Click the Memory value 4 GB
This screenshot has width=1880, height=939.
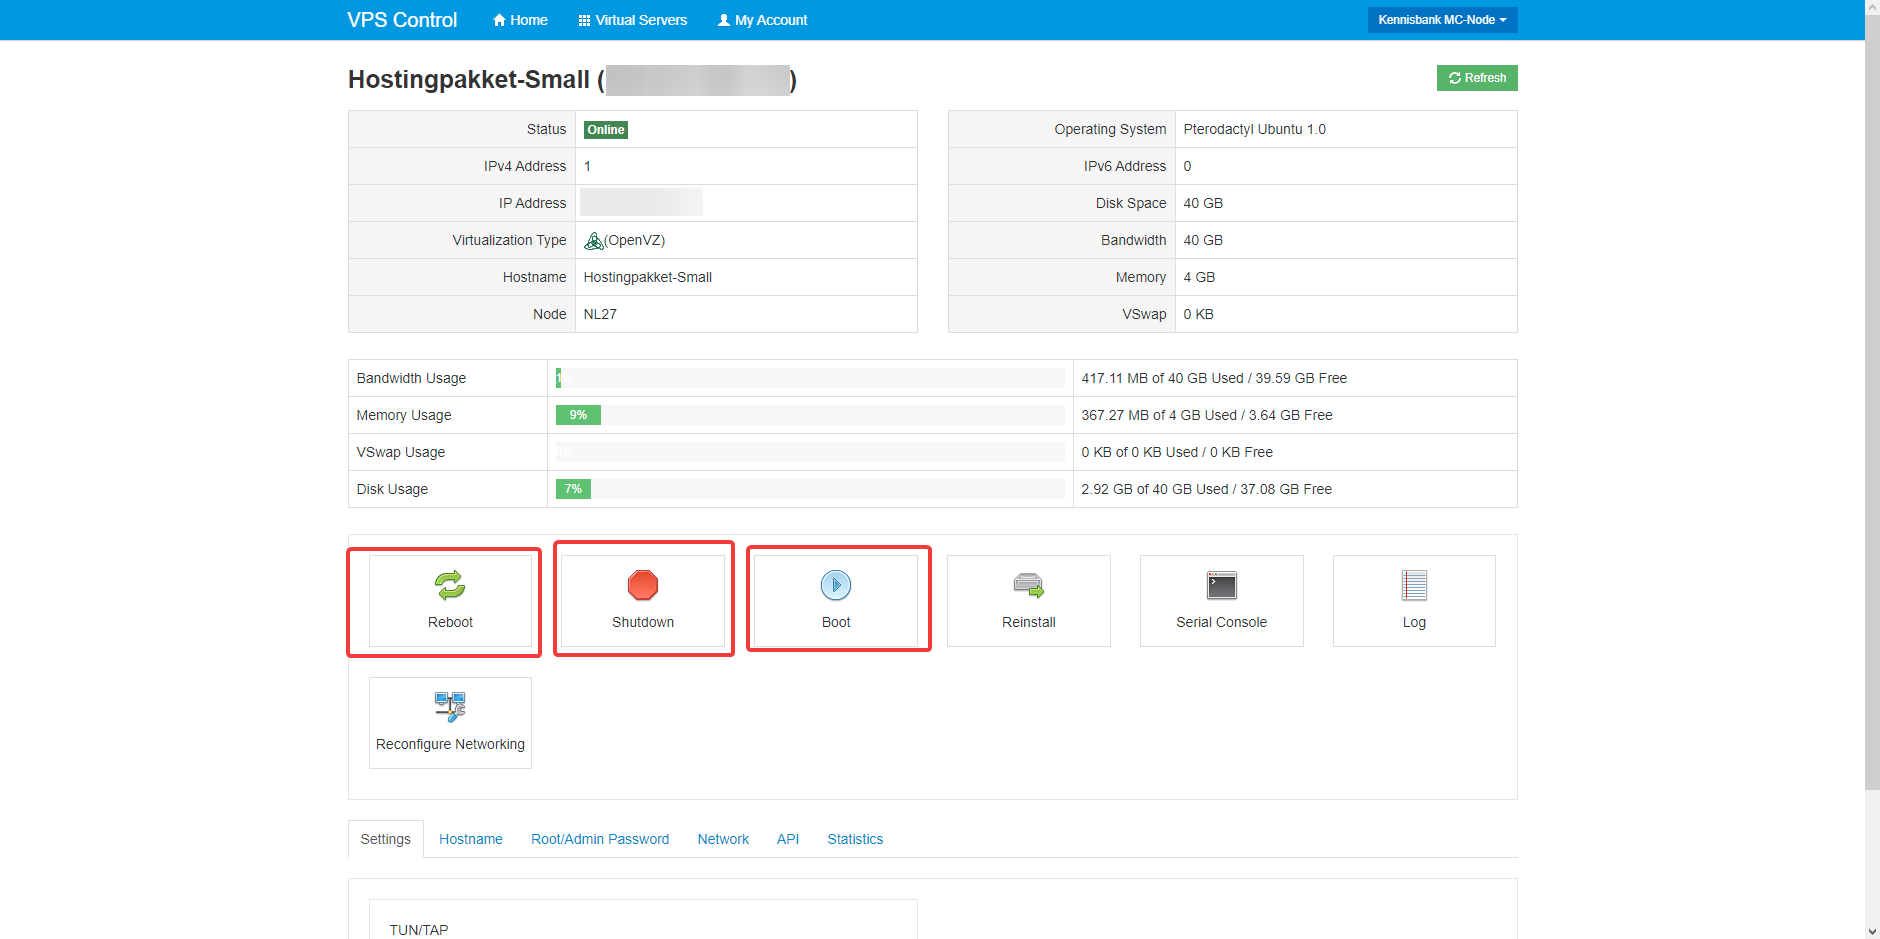point(1199,277)
